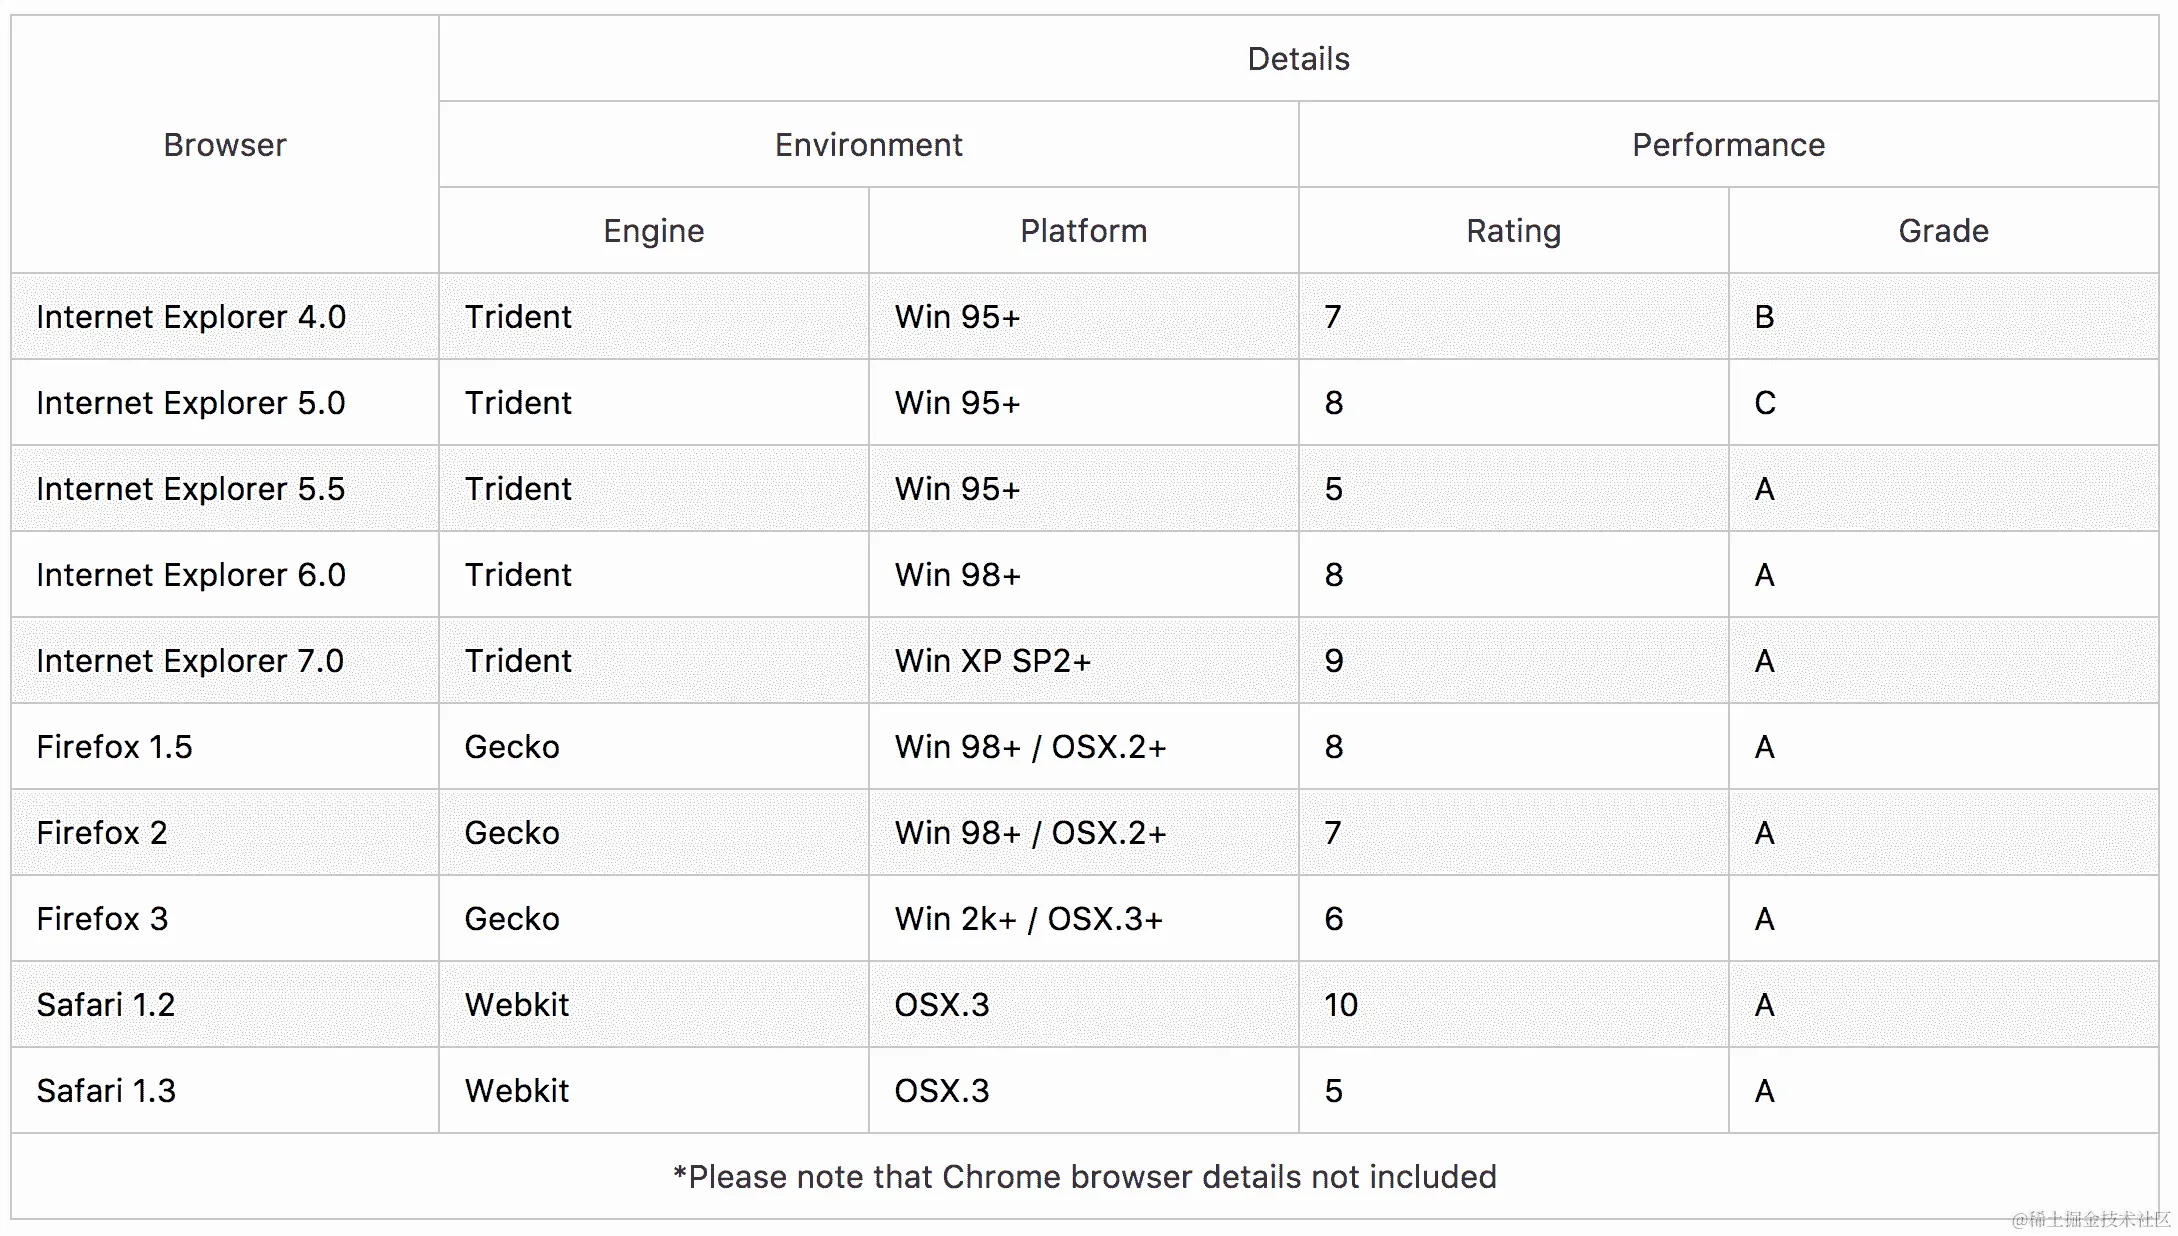The width and height of the screenshot is (2178, 1236).
Task: Click the Engine column header
Action: pos(653,231)
